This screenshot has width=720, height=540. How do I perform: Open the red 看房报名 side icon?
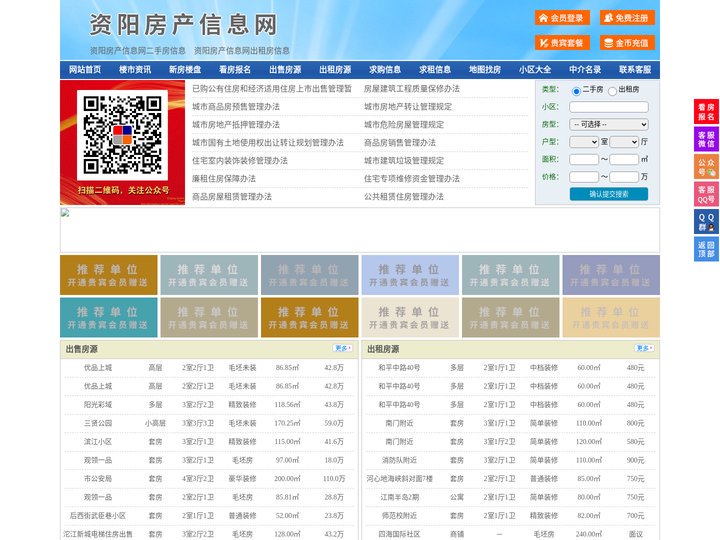(x=706, y=112)
